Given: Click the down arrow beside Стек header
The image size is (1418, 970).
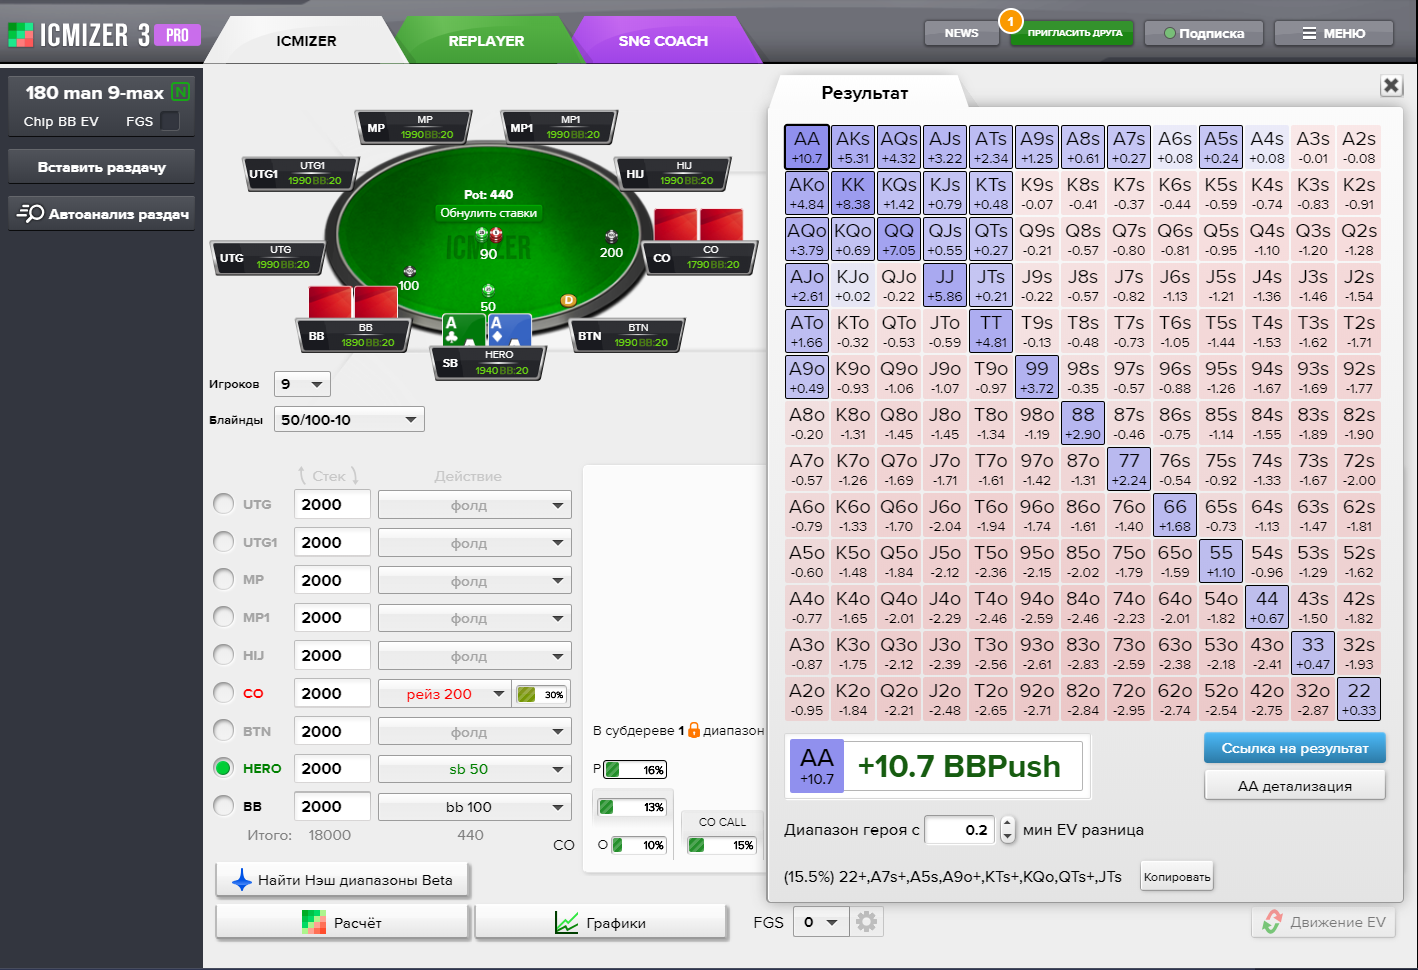Looking at the screenshot, I should pos(354,475).
